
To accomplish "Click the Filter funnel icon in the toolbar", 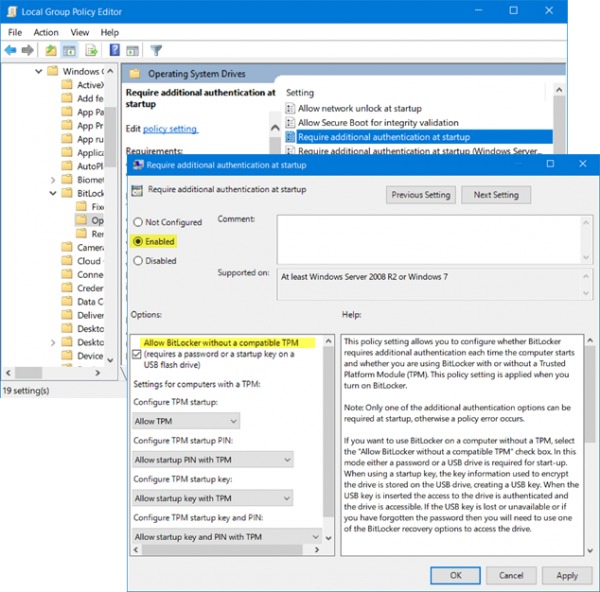I will [157, 50].
